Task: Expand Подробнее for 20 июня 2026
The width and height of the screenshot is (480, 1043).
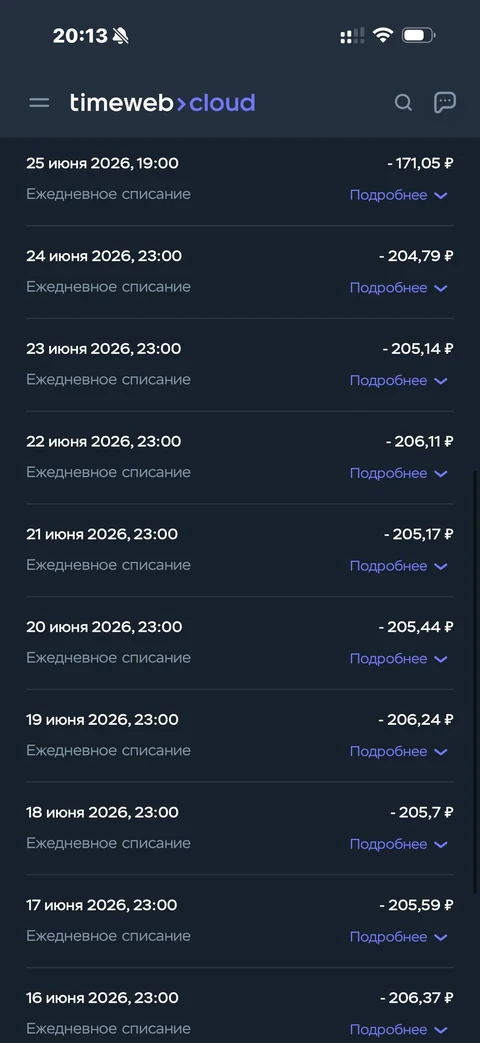Action: click(x=399, y=659)
